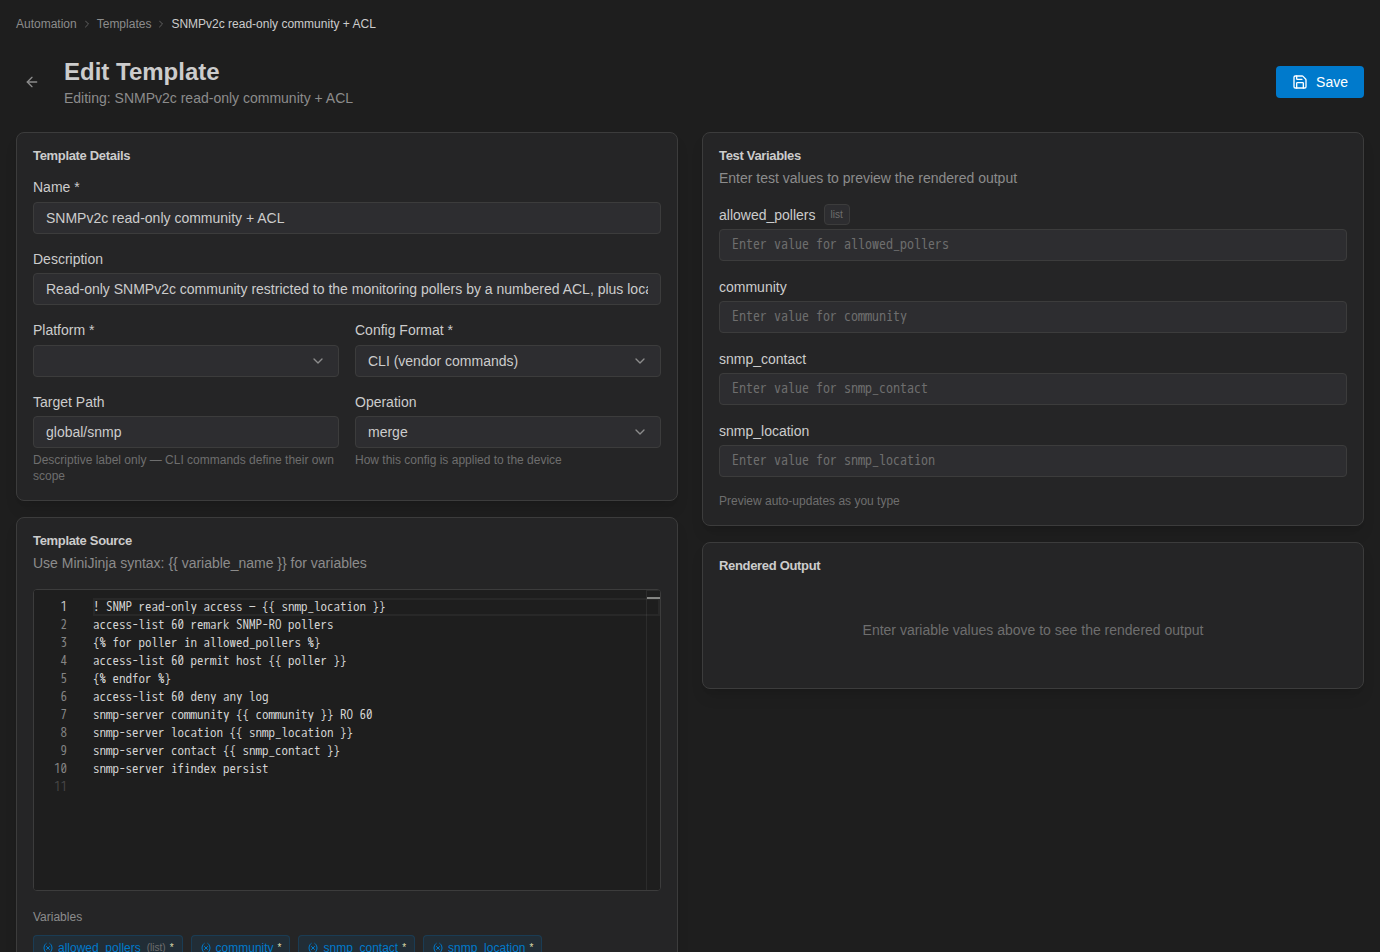
Task: Click the allowed_pollers variable chip
Action: click(108, 946)
